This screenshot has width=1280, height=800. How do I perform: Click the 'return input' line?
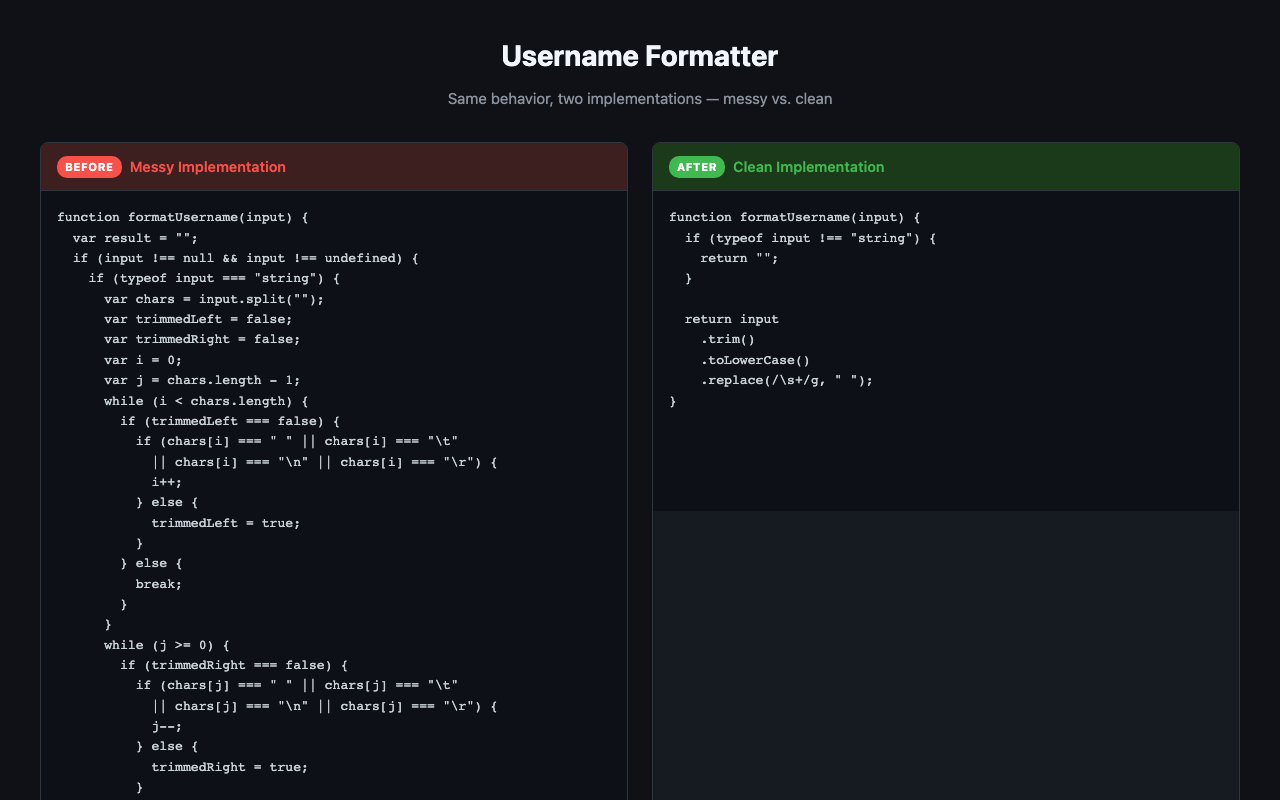[732, 319]
